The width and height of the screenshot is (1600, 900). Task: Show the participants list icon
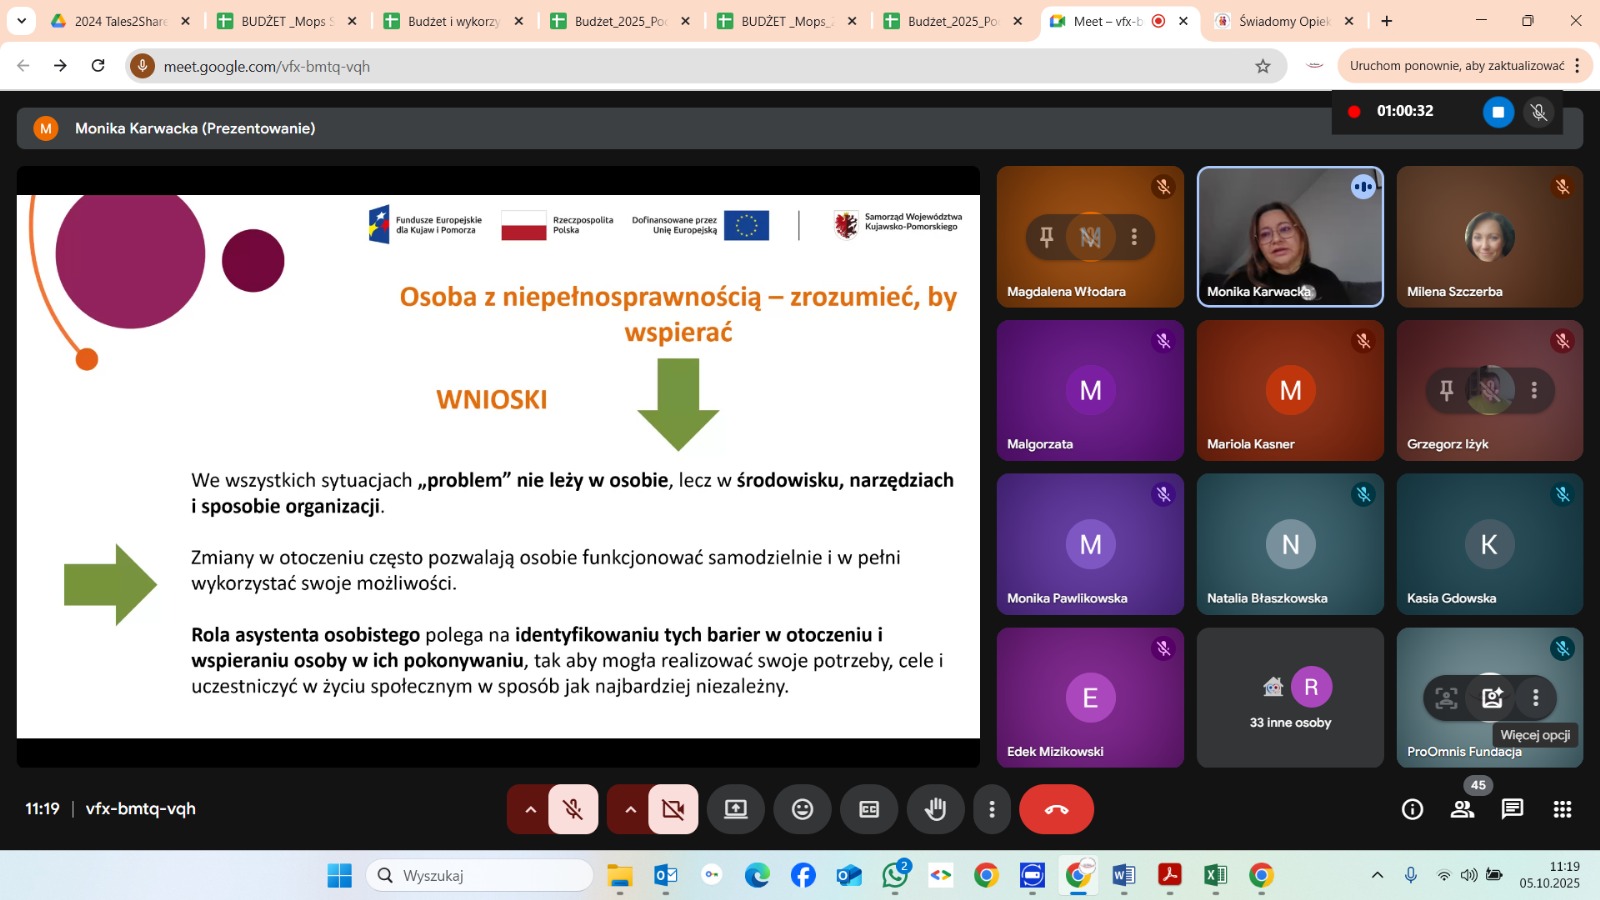coord(1462,809)
